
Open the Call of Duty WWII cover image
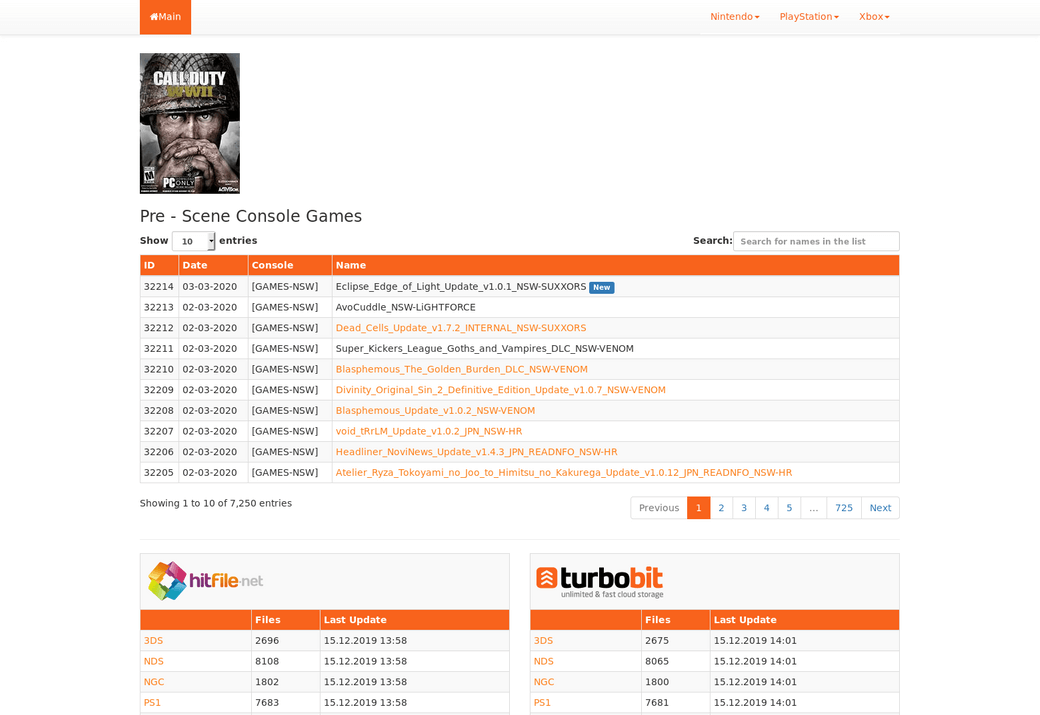pos(190,123)
